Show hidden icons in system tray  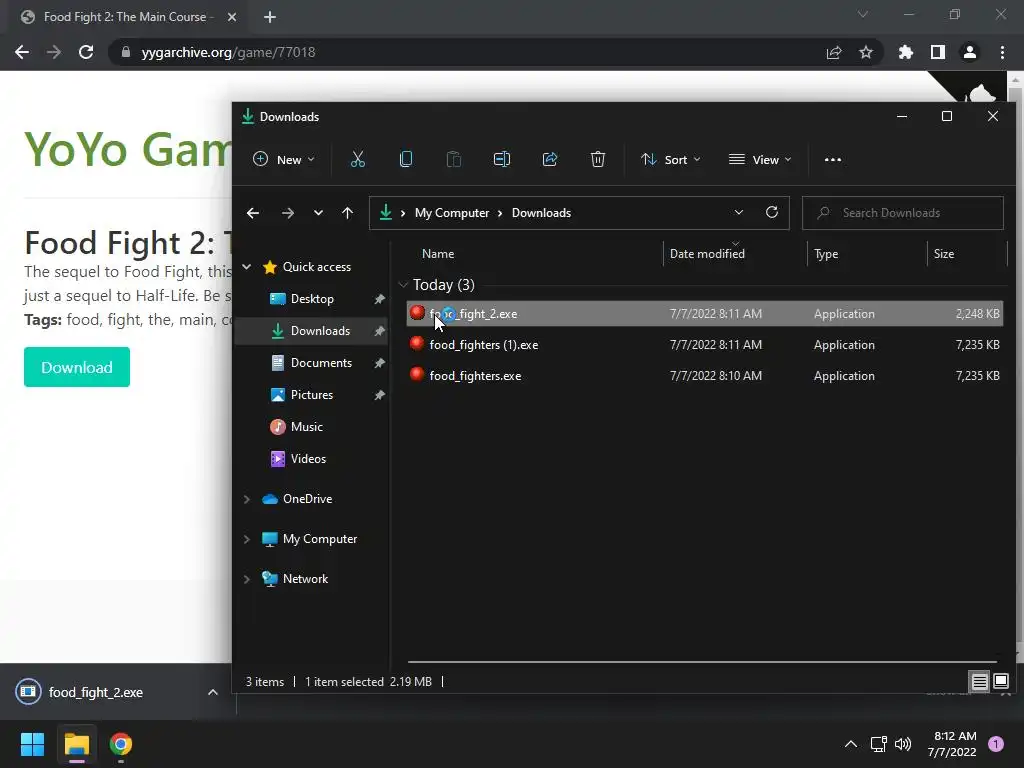(851, 744)
